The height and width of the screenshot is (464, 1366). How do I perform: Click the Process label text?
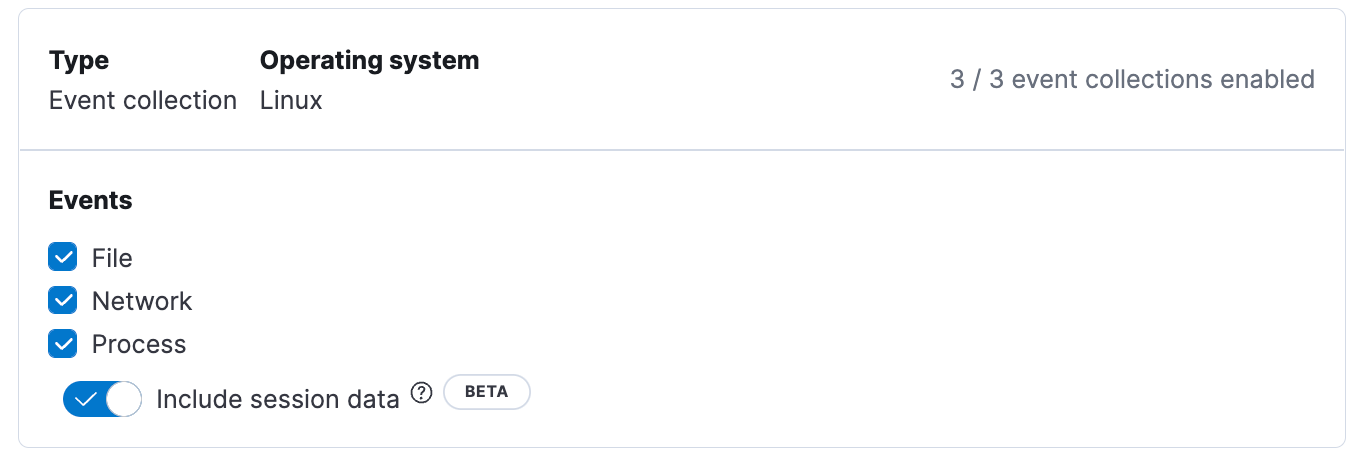pos(139,344)
